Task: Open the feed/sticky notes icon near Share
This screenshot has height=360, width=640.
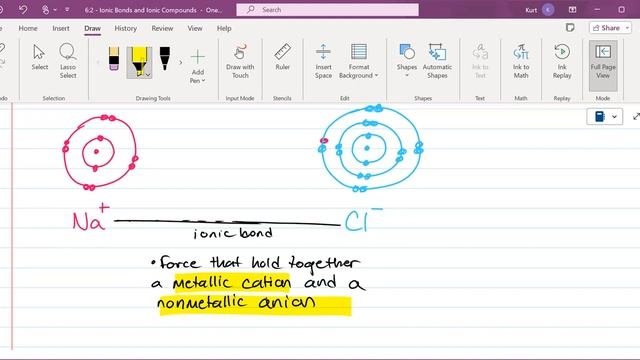Action: tap(570, 27)
